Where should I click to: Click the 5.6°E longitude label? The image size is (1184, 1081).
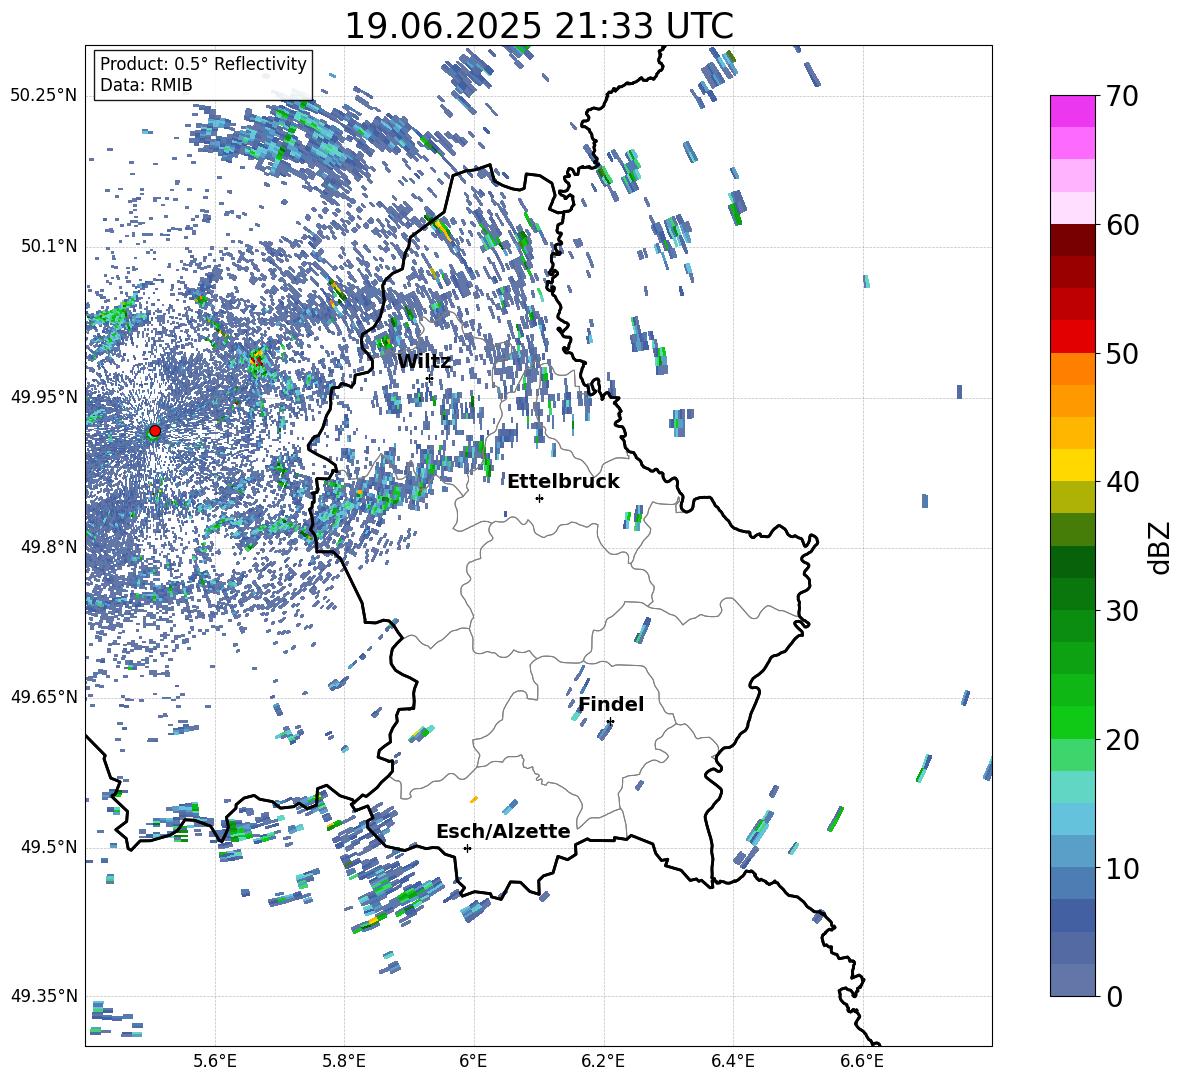[x=215, y=1062]
